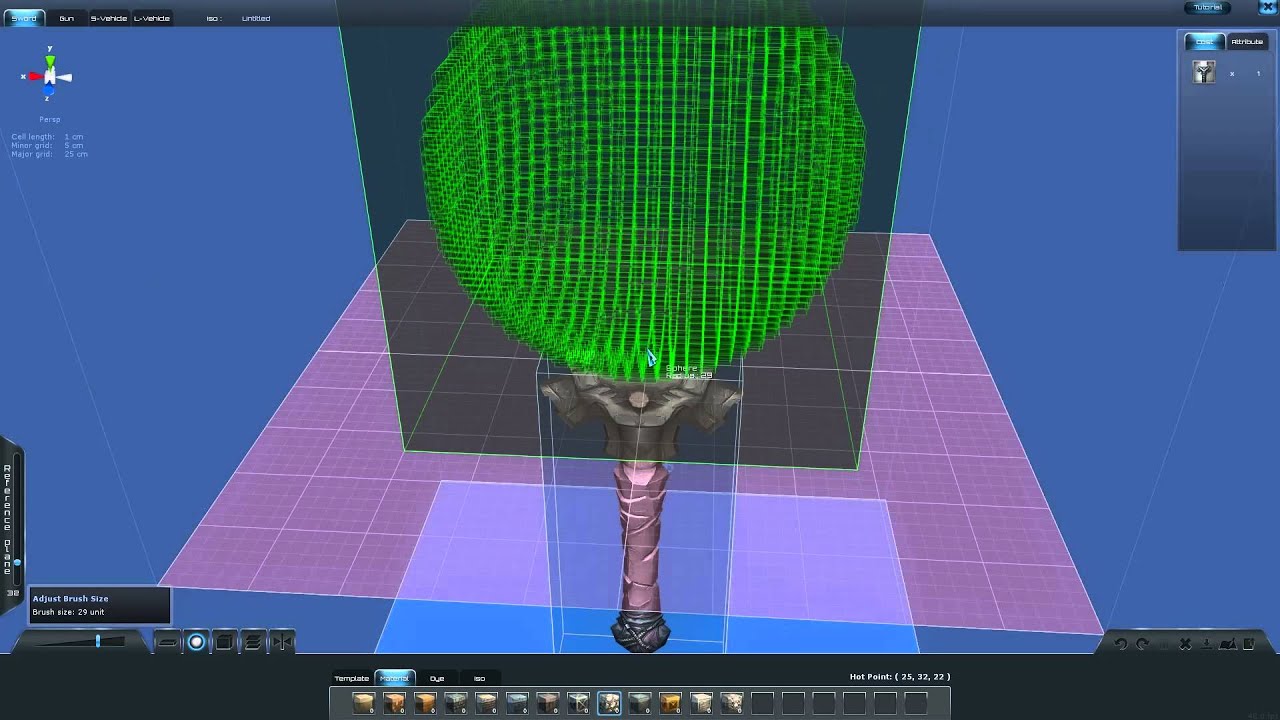This screenshot has height=720, width=1280.
Task: Click the Untitled iso name field
Action: tap(256, 18)
